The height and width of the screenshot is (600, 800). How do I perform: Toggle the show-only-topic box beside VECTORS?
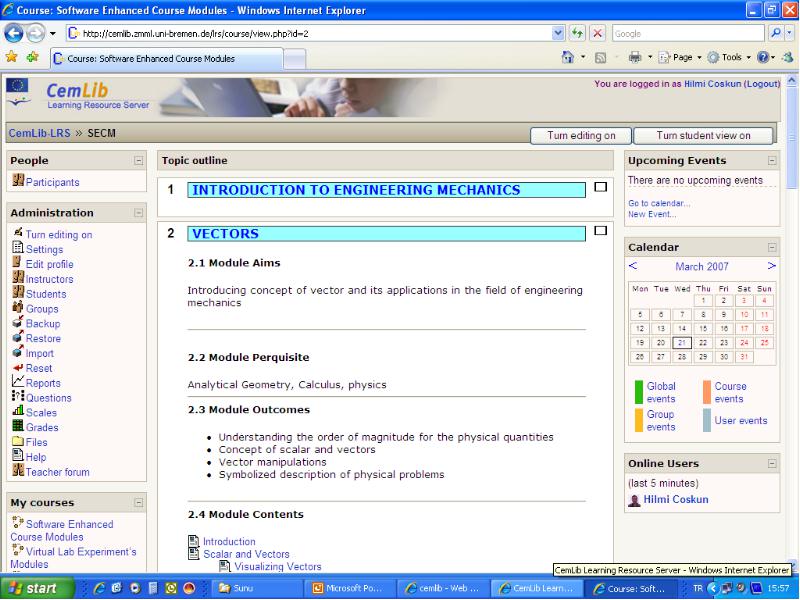tap(601, 231)
